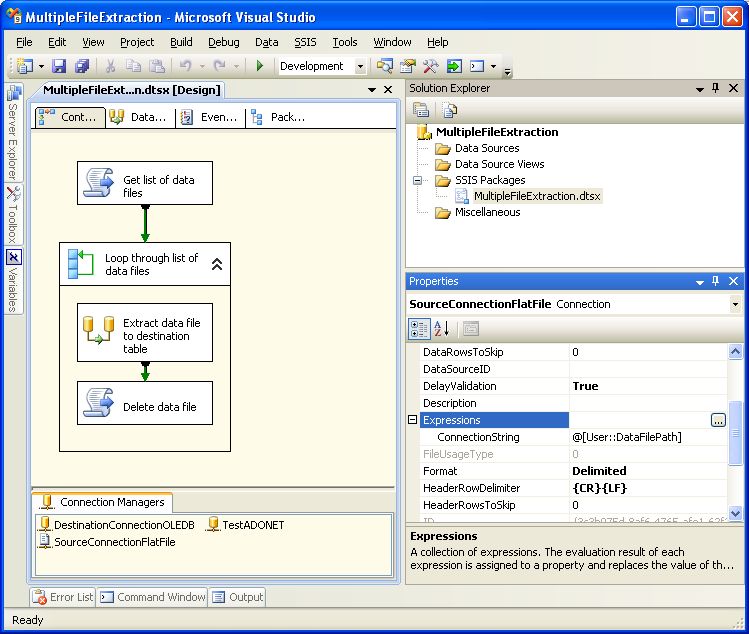Open the Development configuration dropdown
The image size is (749, 634).
[x=361, y=66]
